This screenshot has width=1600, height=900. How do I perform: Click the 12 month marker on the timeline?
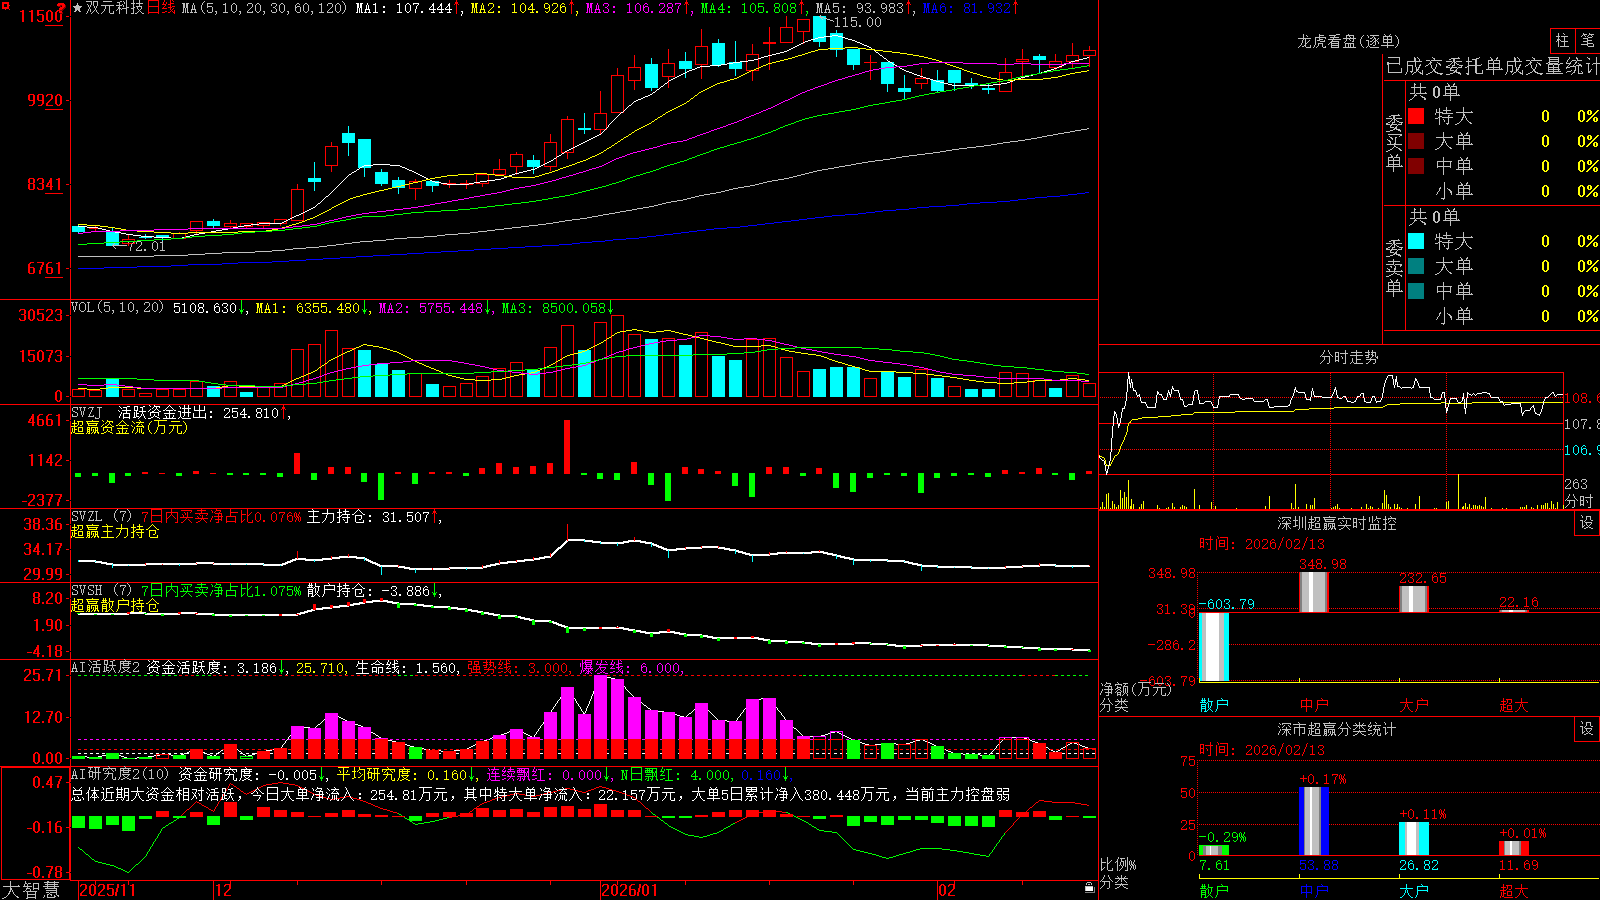coord(223,890)
